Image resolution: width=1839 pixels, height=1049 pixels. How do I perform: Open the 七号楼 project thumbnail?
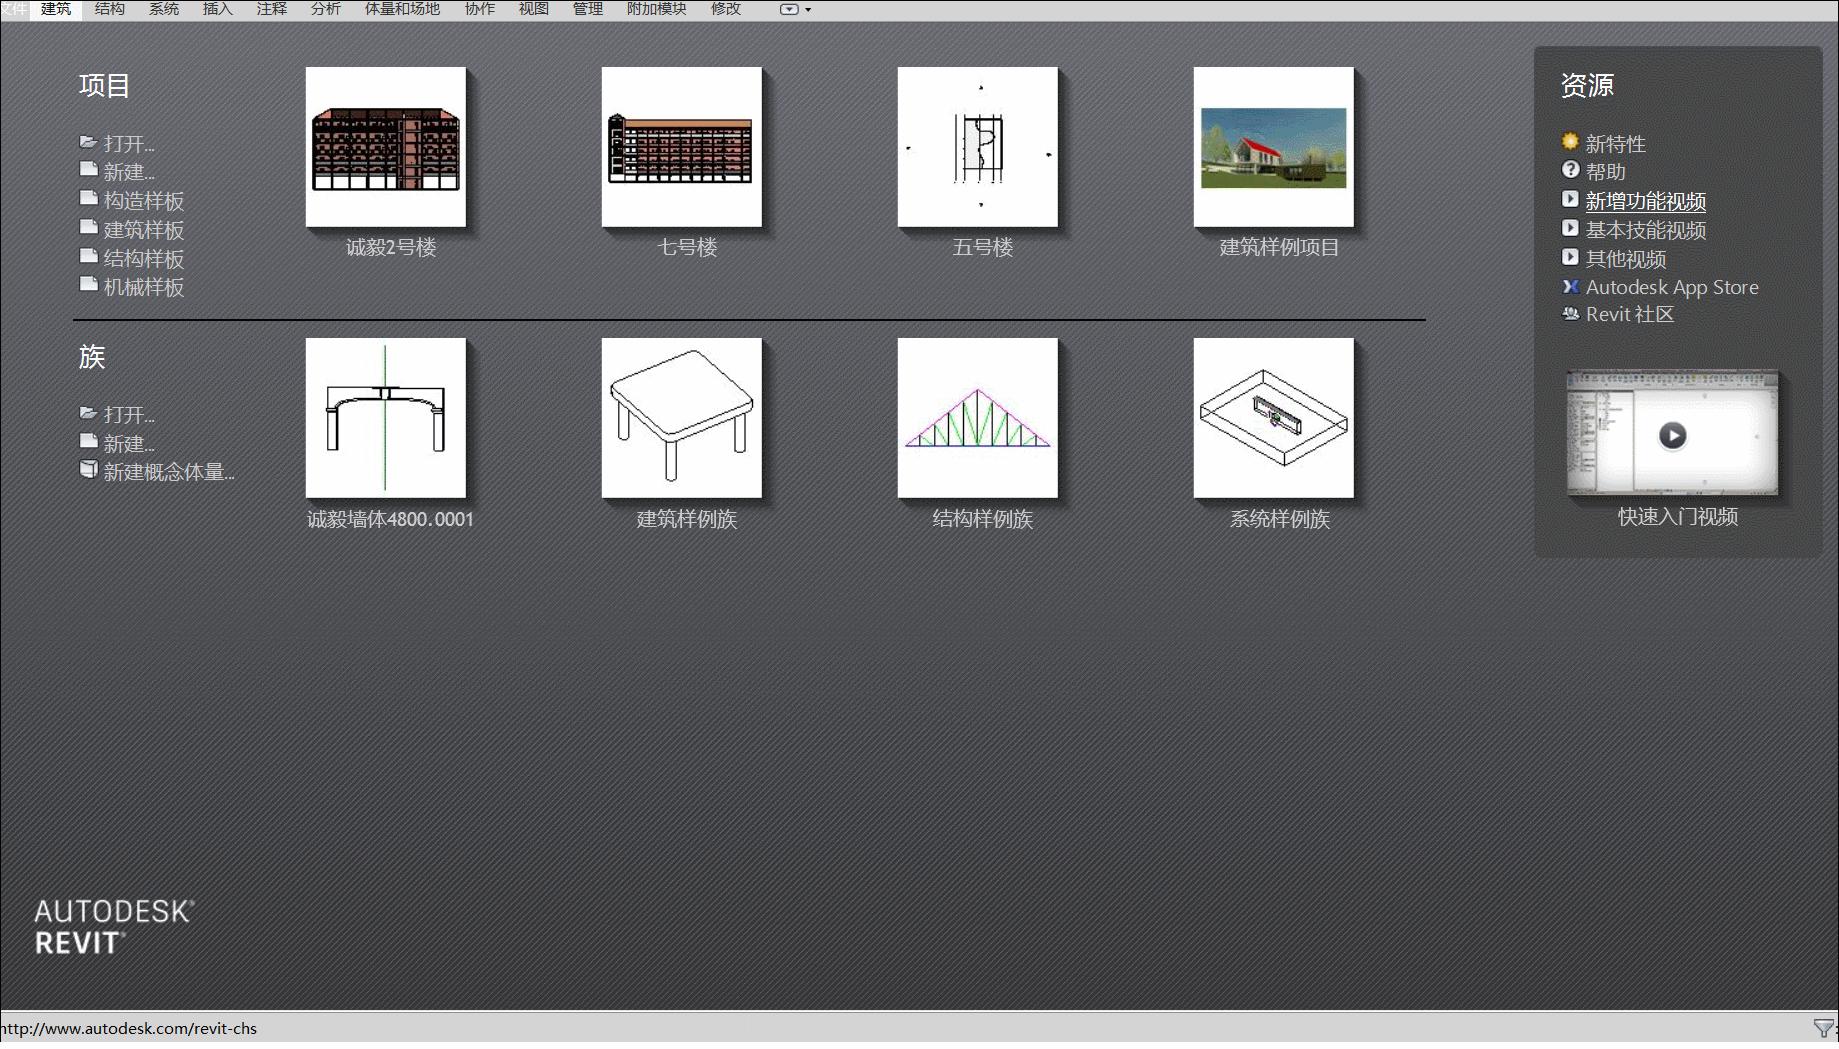pos(682,147)
